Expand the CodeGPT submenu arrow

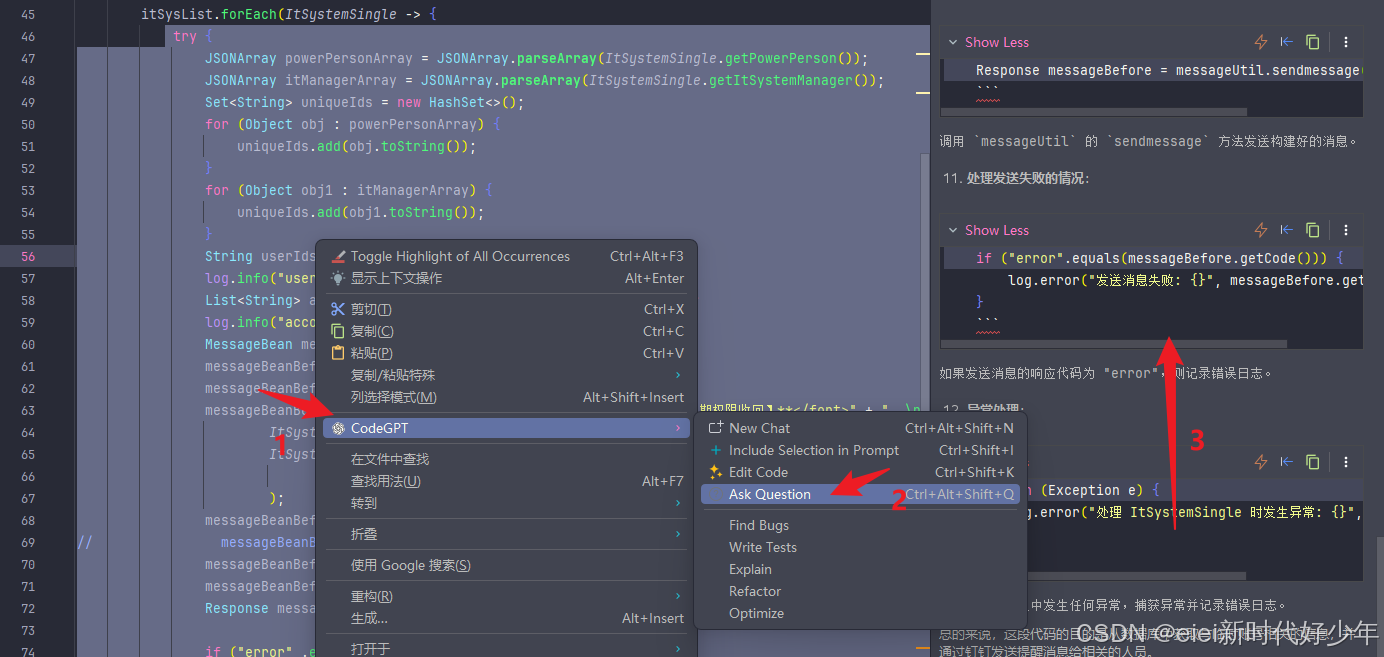click(x=678, y=428)
